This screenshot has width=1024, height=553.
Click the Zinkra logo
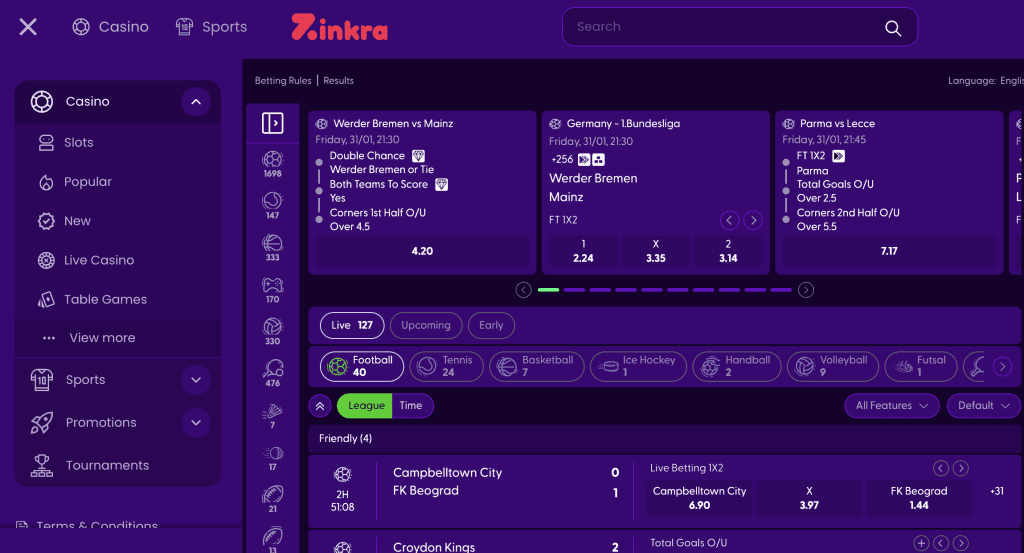tap(340, 27)
